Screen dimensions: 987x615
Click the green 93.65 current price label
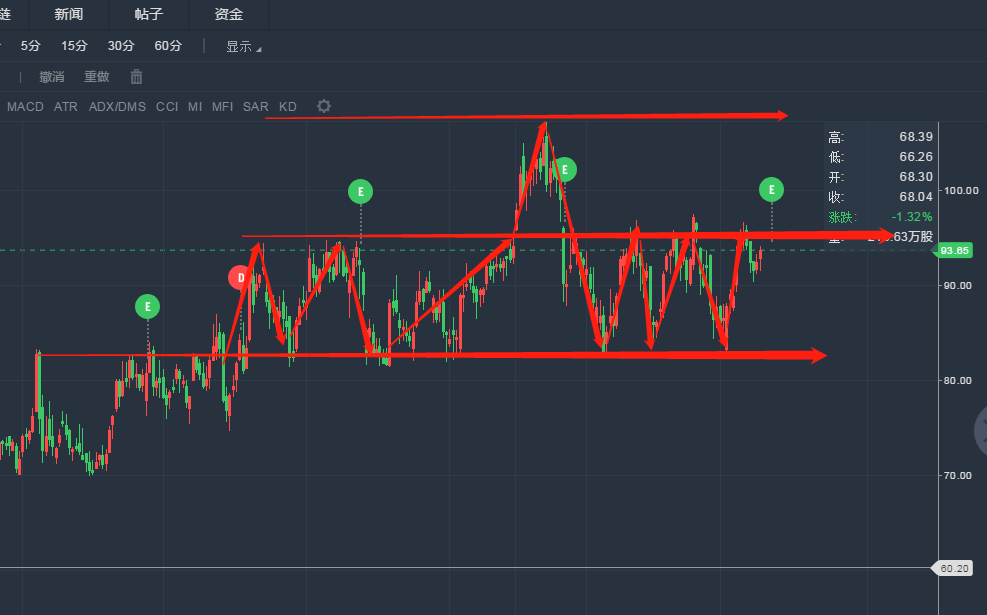[x=955, y=251]
